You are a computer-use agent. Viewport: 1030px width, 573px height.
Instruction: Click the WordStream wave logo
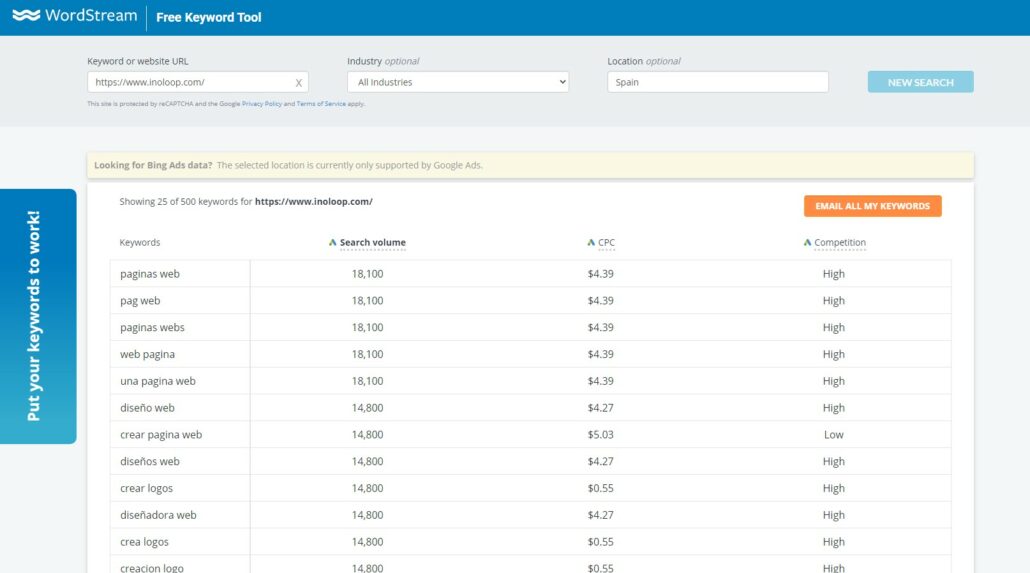26,16
